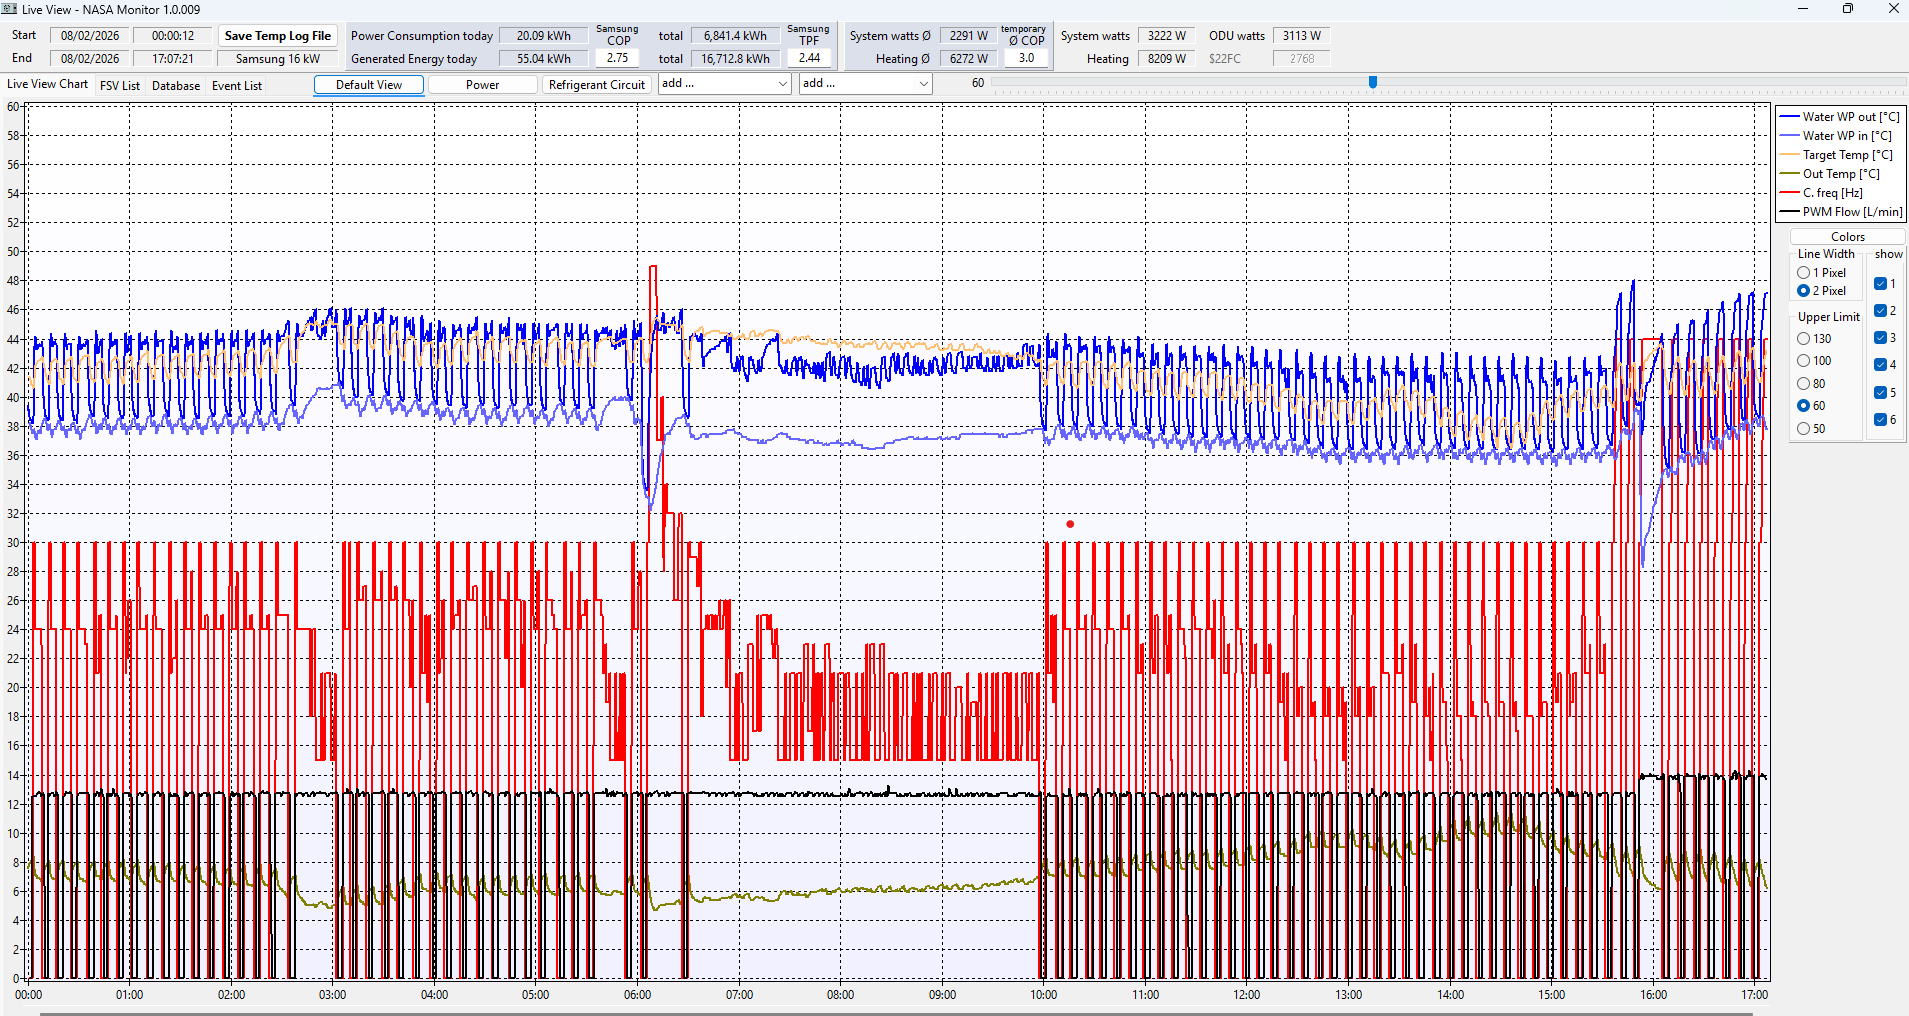1909x1016 pixels.
Task: Show the Refrigerant Circuit view
Action: [597, 85]
